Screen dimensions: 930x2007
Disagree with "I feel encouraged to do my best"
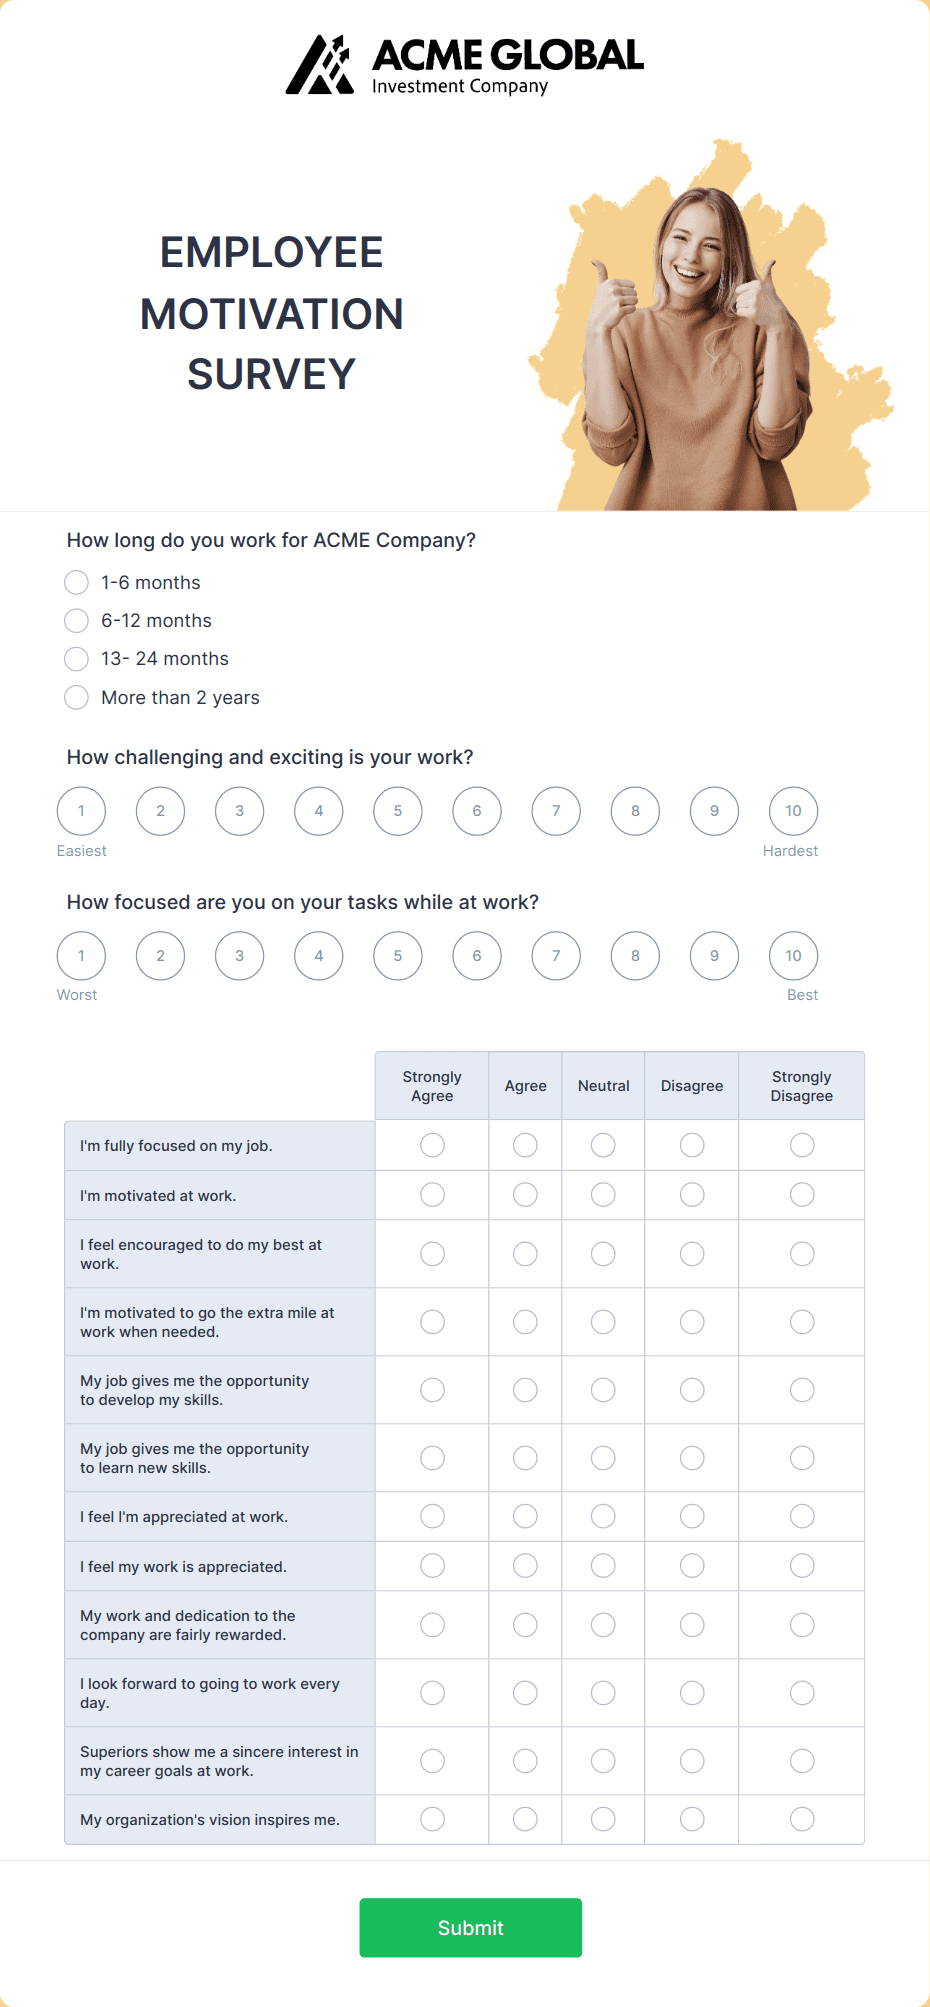[691, 1253]
